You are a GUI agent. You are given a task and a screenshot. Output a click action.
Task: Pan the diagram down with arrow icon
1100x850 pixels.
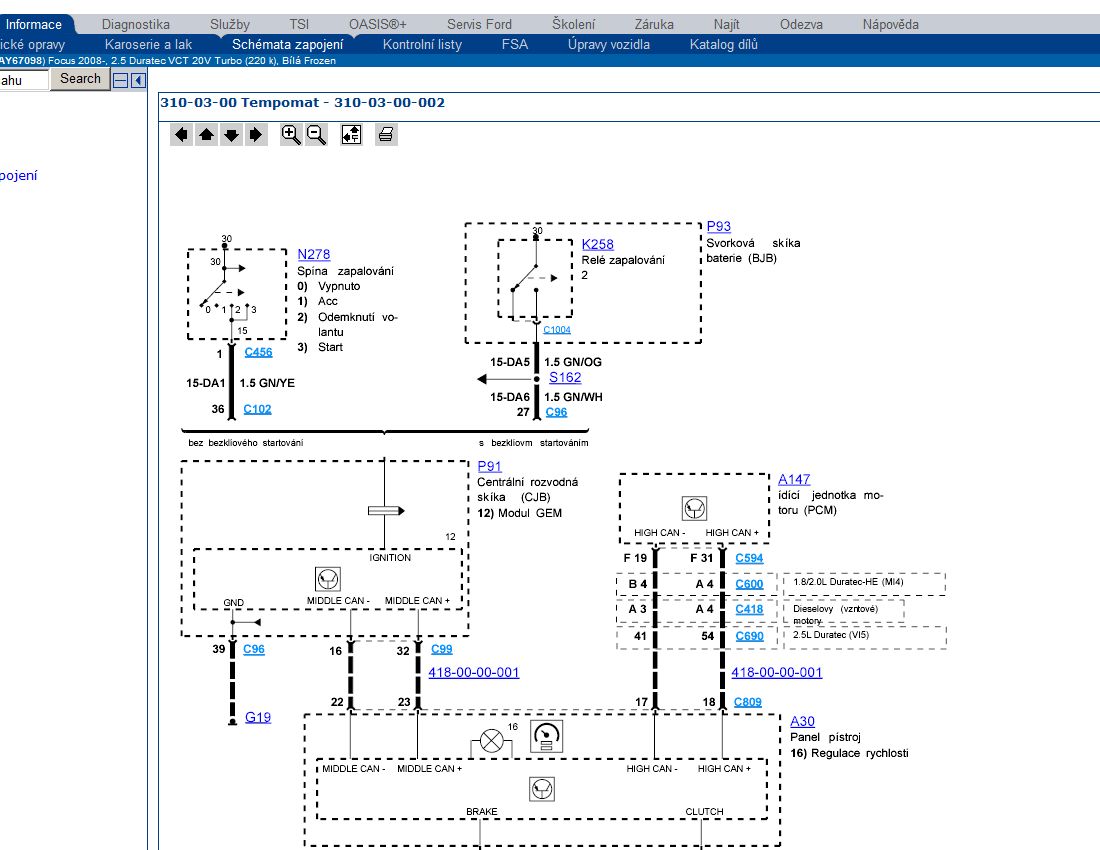pos(231,135)
